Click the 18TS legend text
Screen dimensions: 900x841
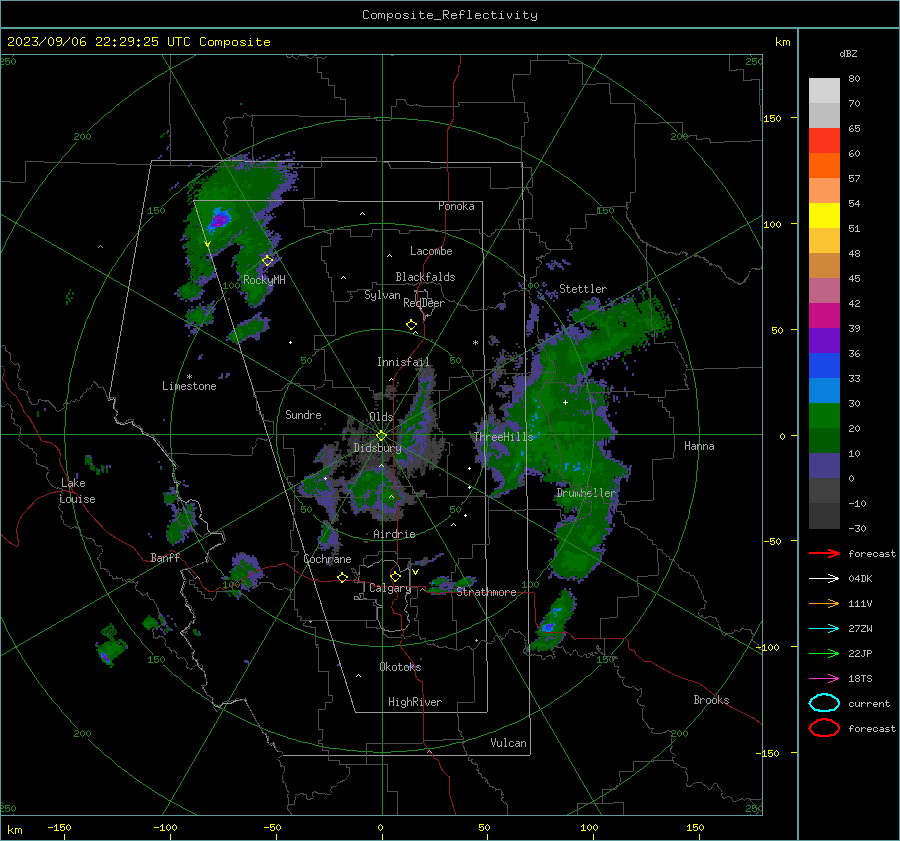(x=860, y=679)
